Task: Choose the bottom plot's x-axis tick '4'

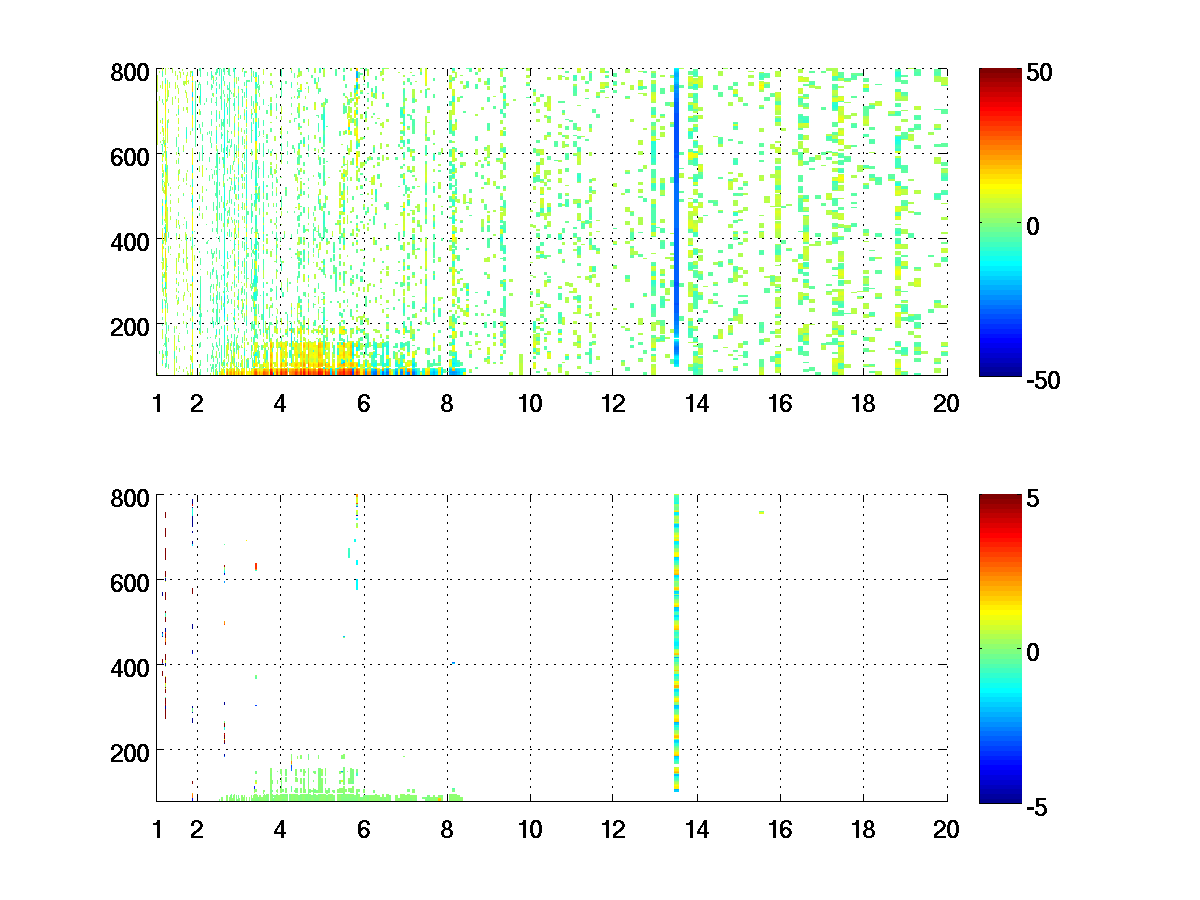Action: click(280, 830)
